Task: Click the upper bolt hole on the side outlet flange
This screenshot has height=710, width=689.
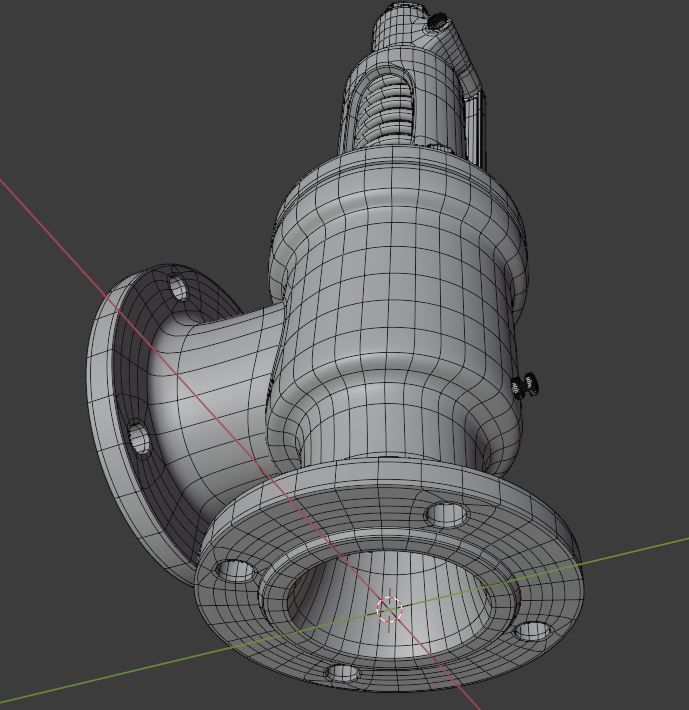Action: (x=177, y=288)
